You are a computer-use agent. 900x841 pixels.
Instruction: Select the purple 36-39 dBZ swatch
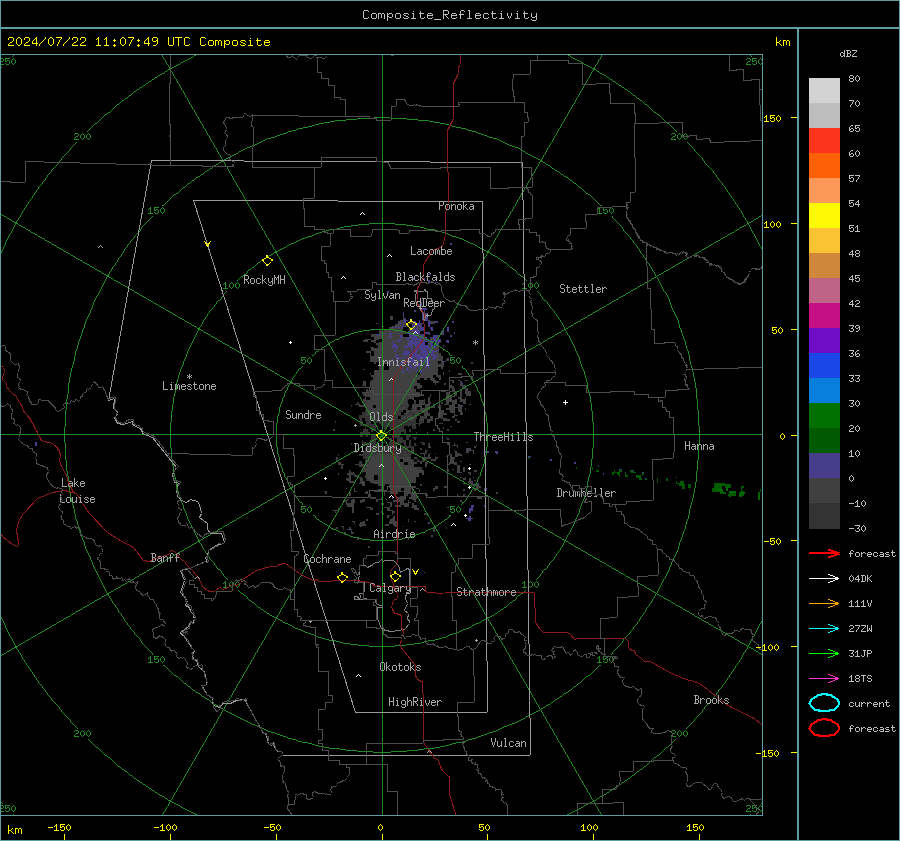[824, 341]
